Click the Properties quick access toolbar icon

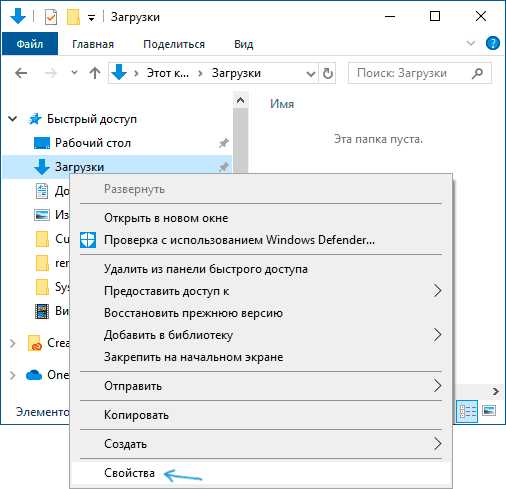51,17
